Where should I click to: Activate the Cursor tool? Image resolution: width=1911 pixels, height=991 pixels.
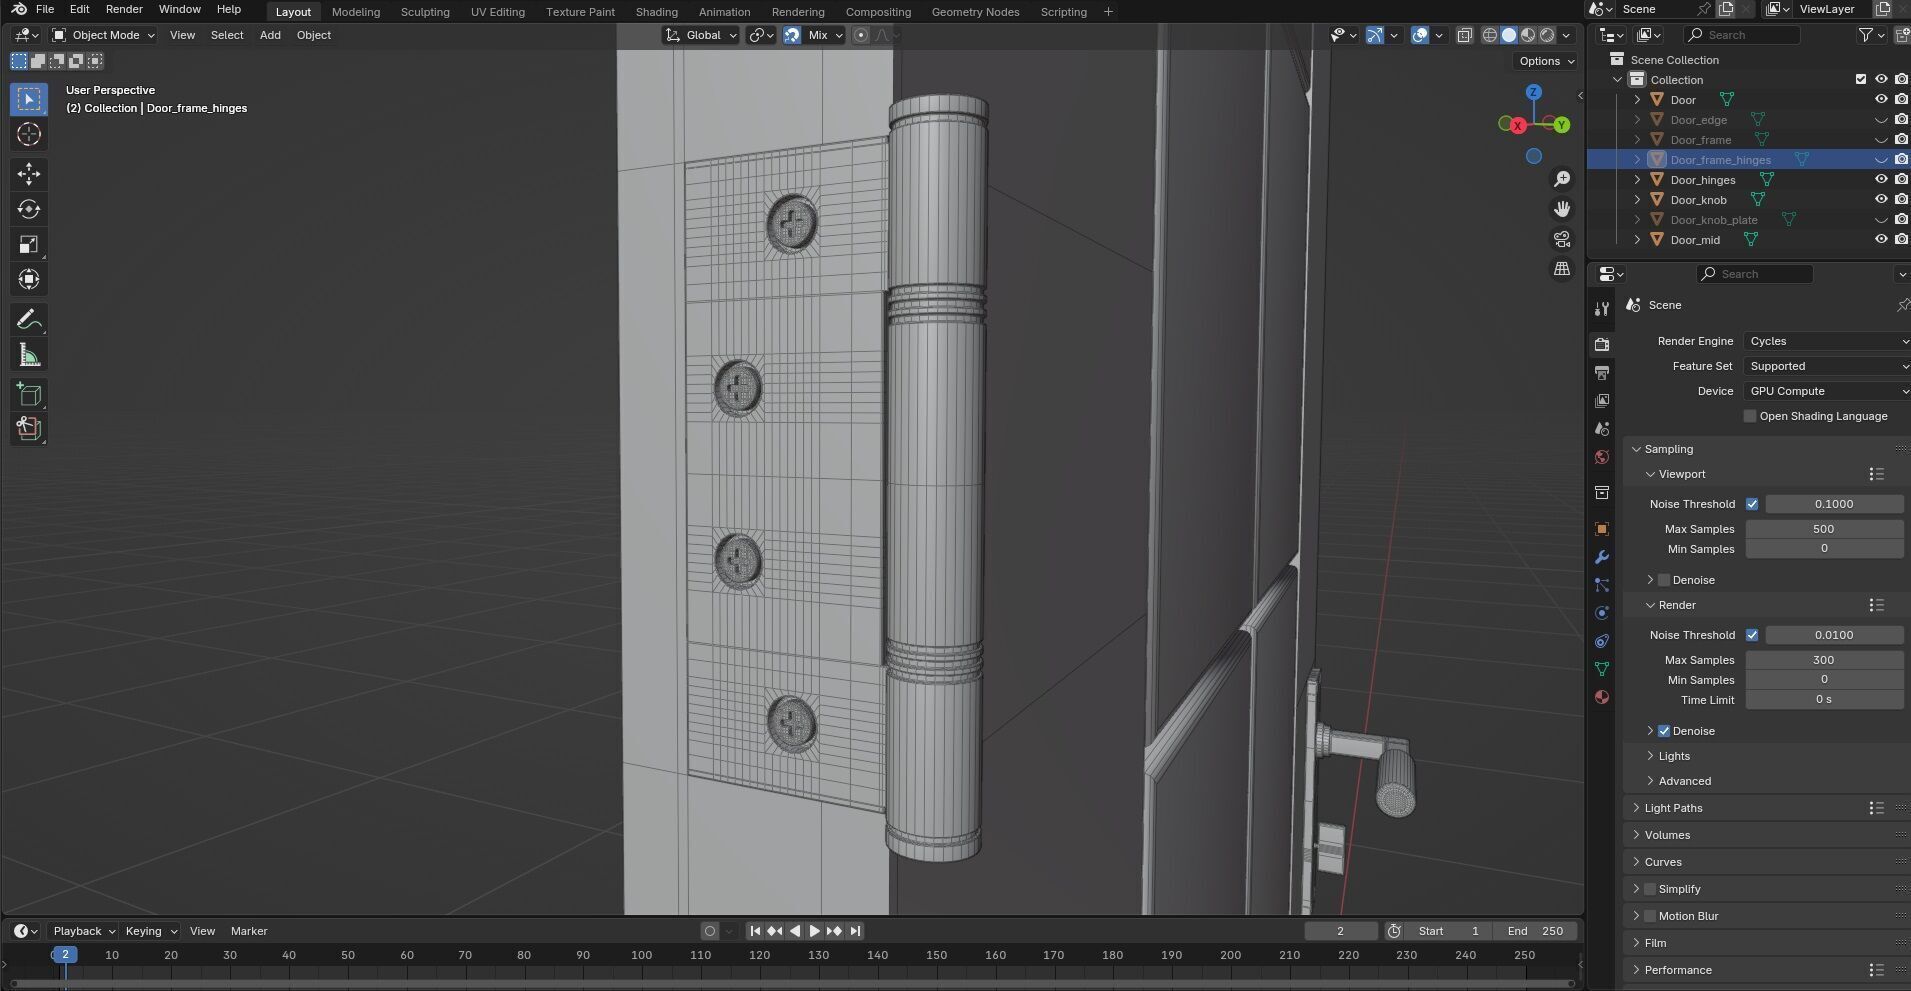(x=28, y=134)
